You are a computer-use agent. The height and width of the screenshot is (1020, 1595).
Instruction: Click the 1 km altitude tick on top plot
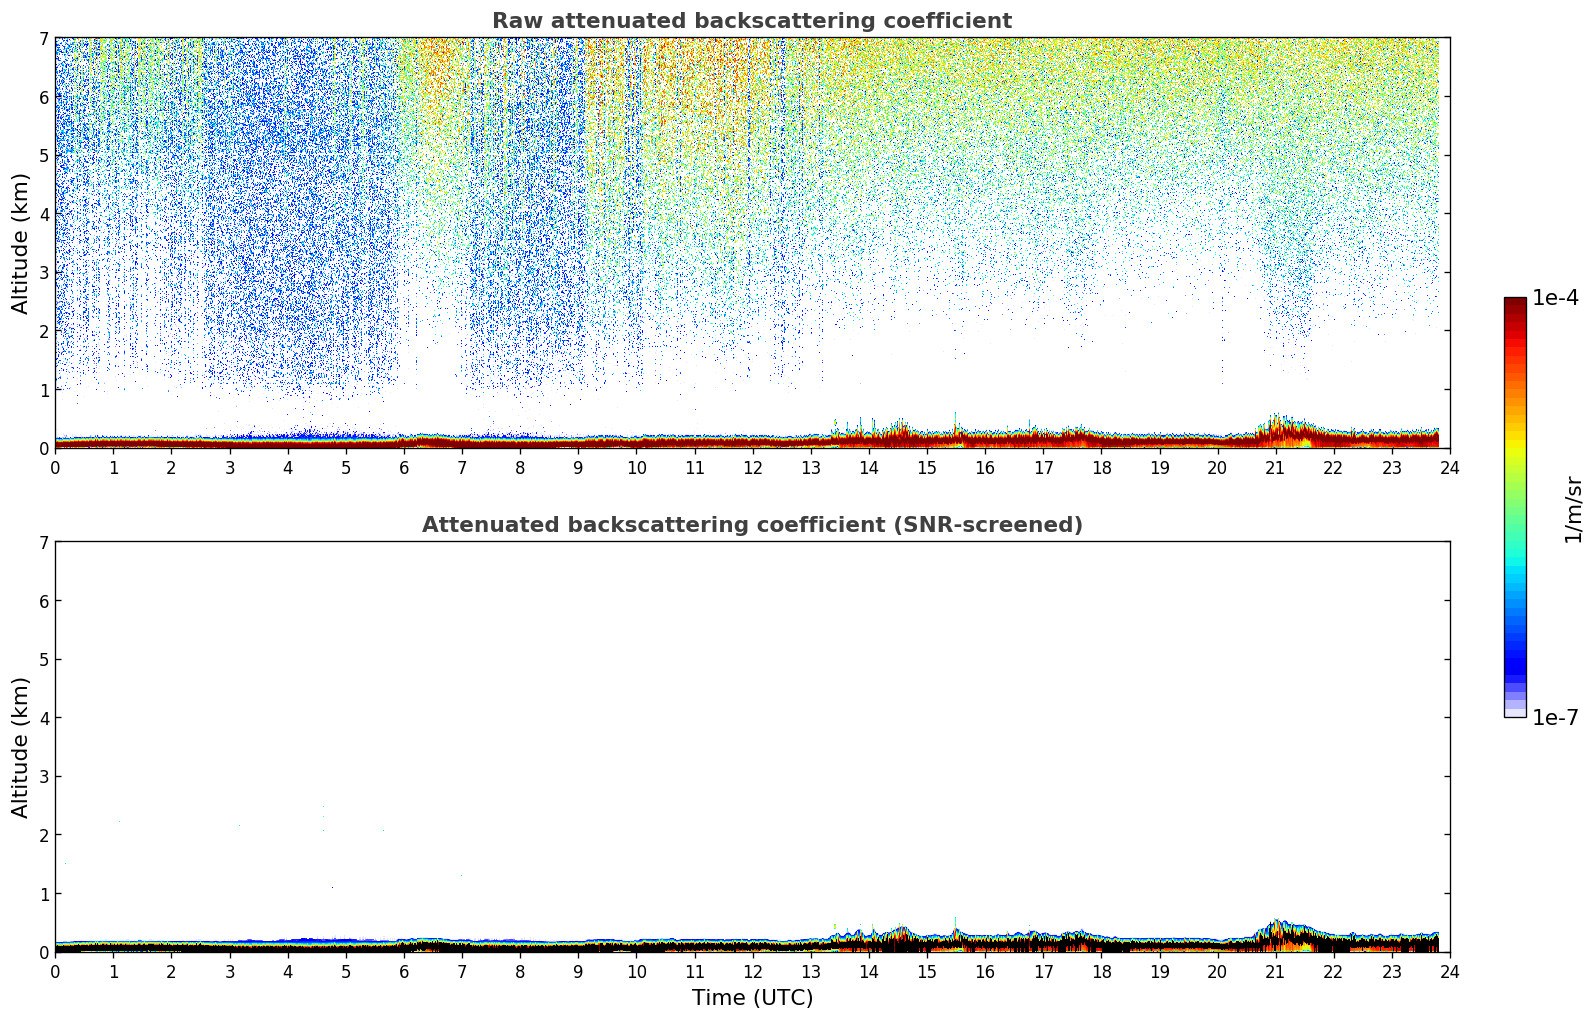tap(43, 390)
